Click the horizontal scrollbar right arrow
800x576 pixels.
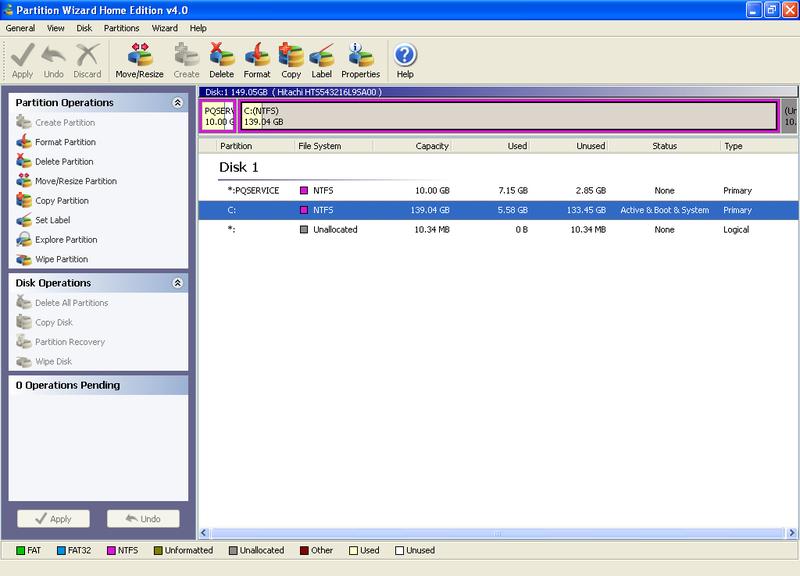tap(792, 533)
